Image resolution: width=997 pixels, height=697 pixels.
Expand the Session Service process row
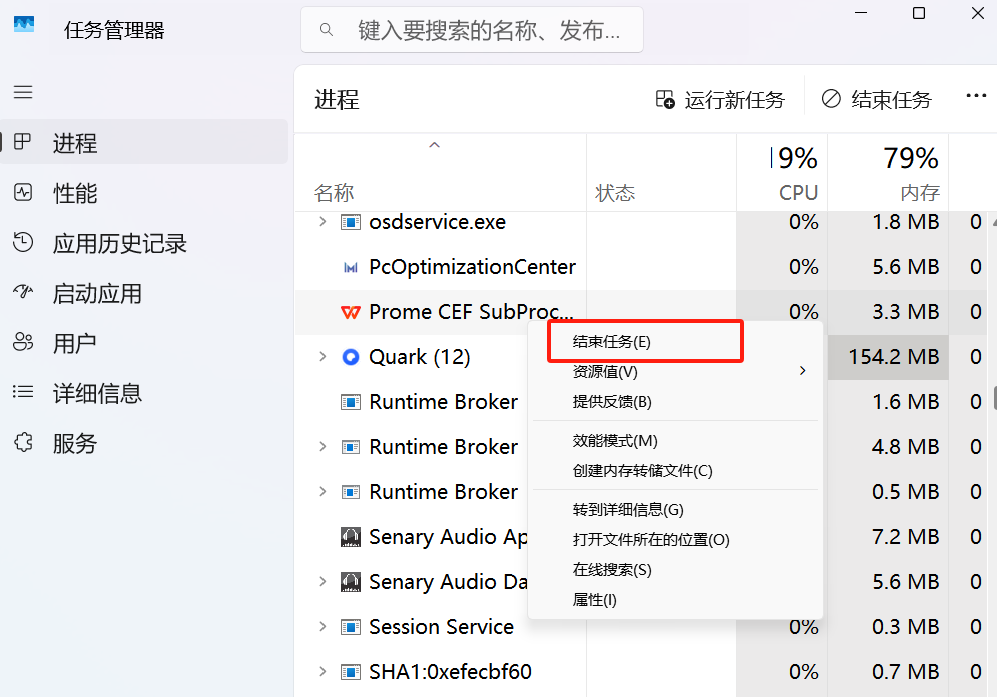point(322,627)
